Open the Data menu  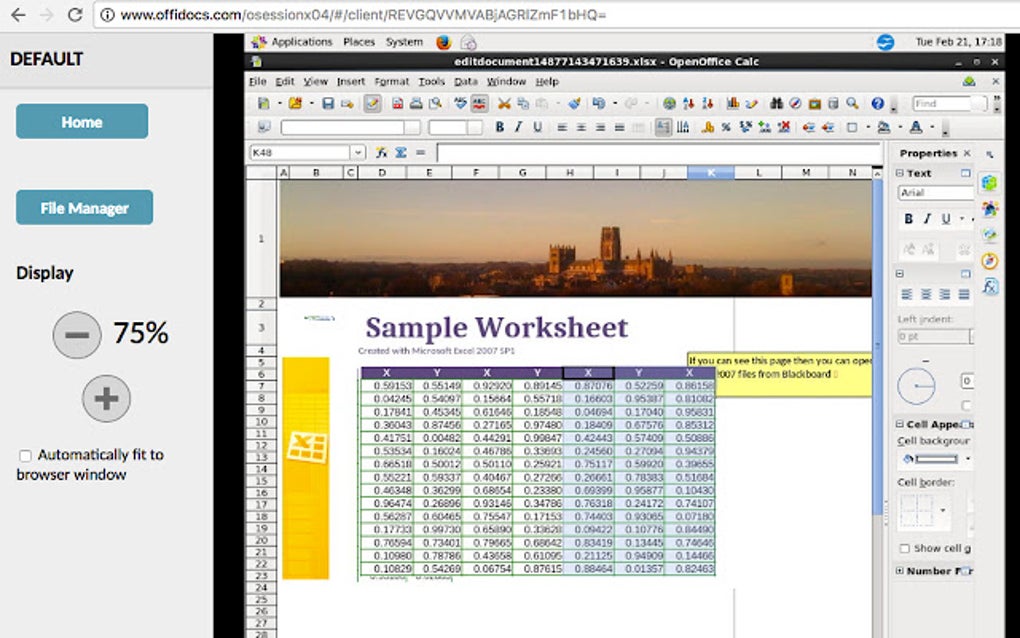[x=466, y=81]
